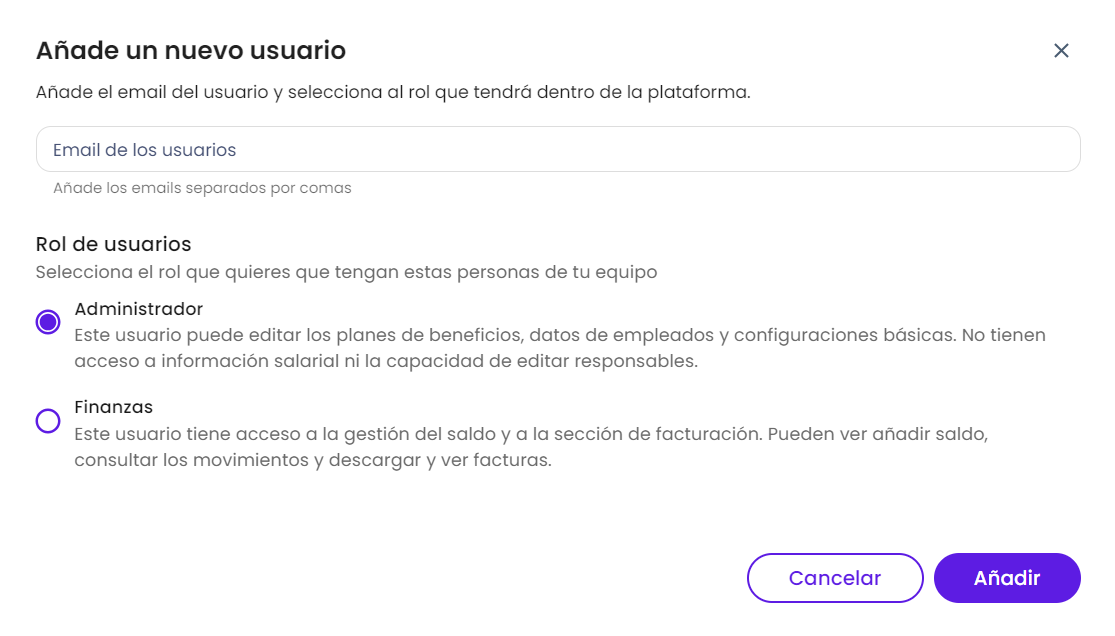Image resolution: width=1115 pixels, height=636 pixels.
Task: Choose the Finanzas radio button
Action: coord(48,421)
